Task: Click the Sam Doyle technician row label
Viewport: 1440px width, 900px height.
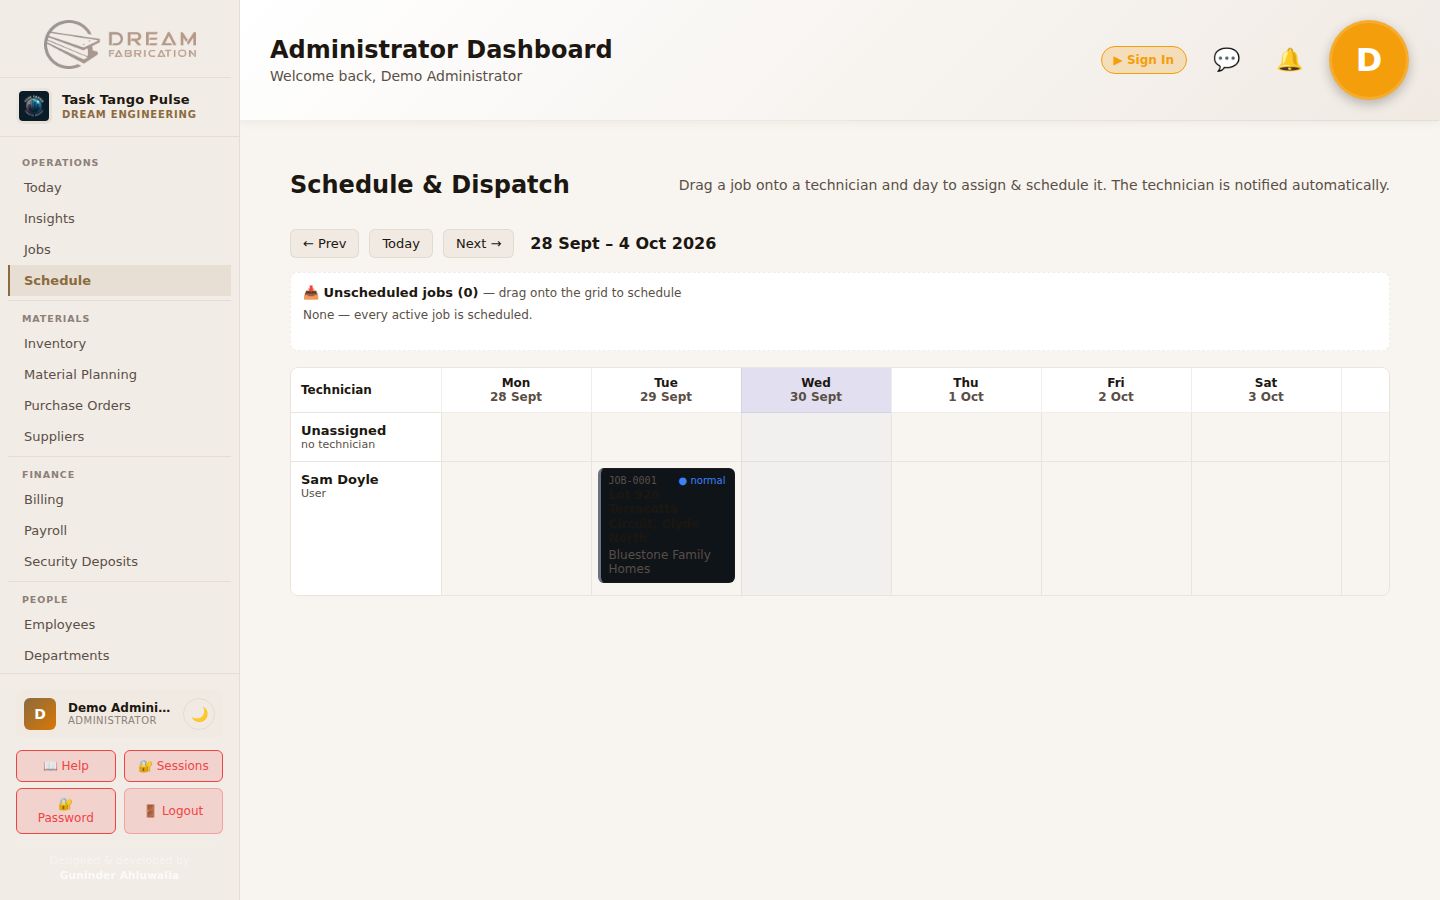Action: point(366,528)
